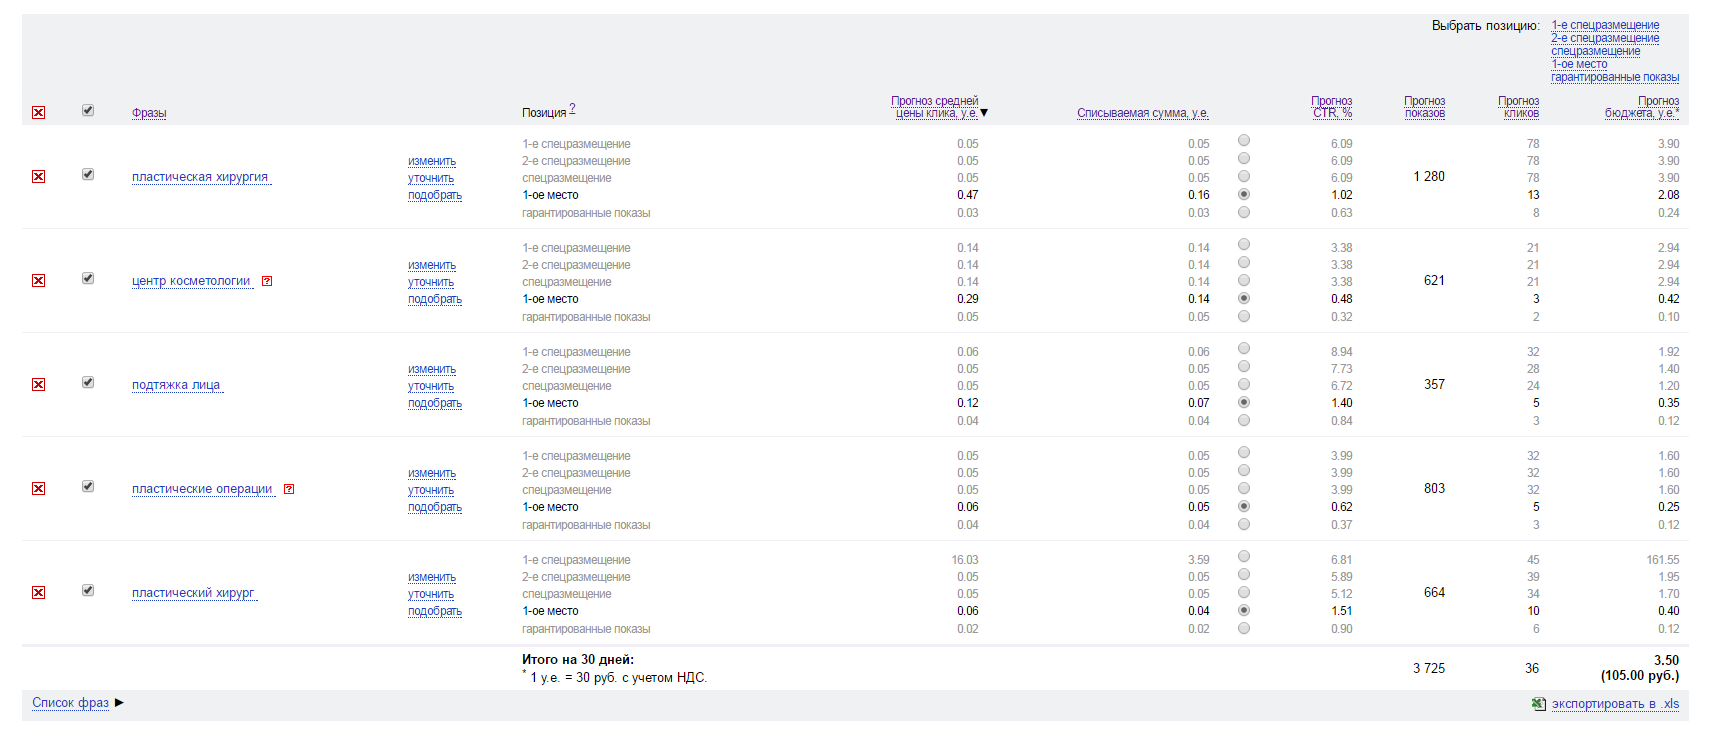Viewport: 1724px width, 736px height.
Task: Open phrase link пластические операции
Action: (202, 489)
